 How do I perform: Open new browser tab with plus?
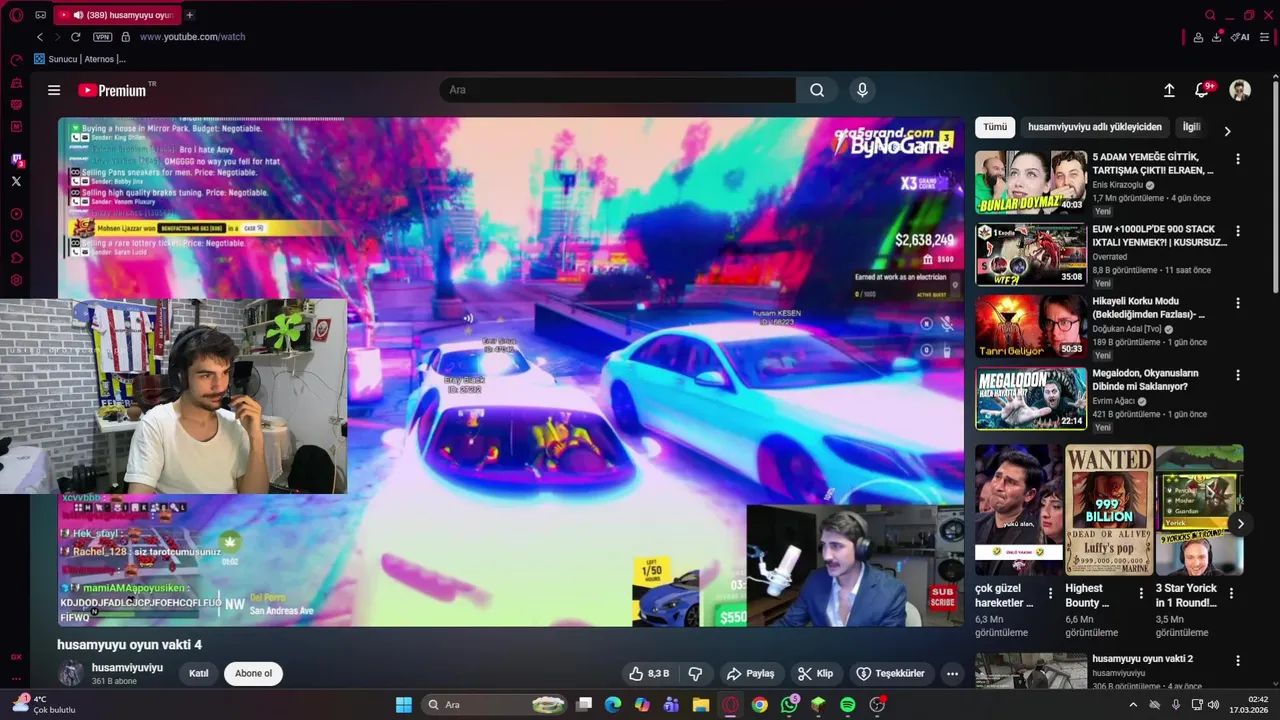(x=190, y=15)
